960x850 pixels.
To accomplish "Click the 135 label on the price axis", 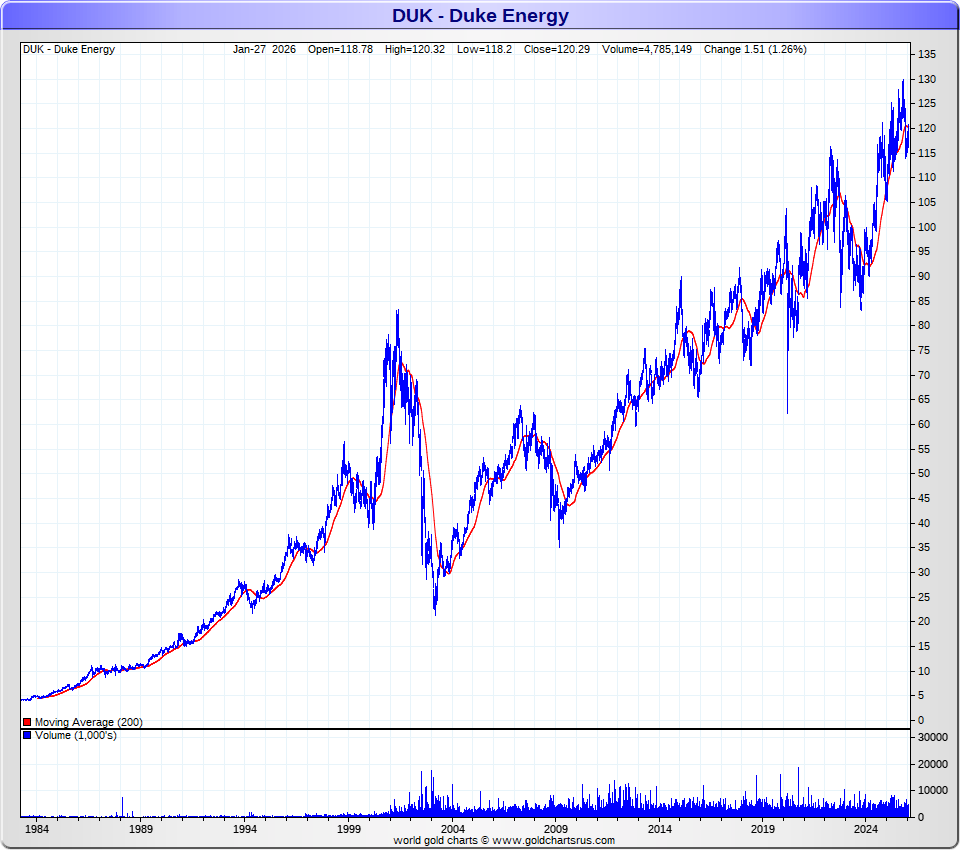I will point(927,54).
